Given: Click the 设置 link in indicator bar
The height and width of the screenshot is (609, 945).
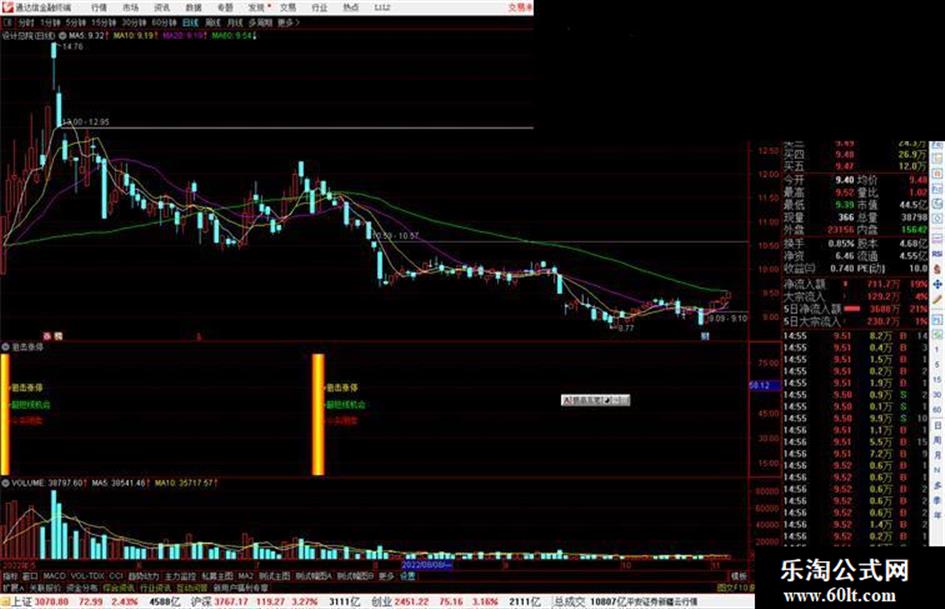Looking at the screenshot, I should 407,576.
